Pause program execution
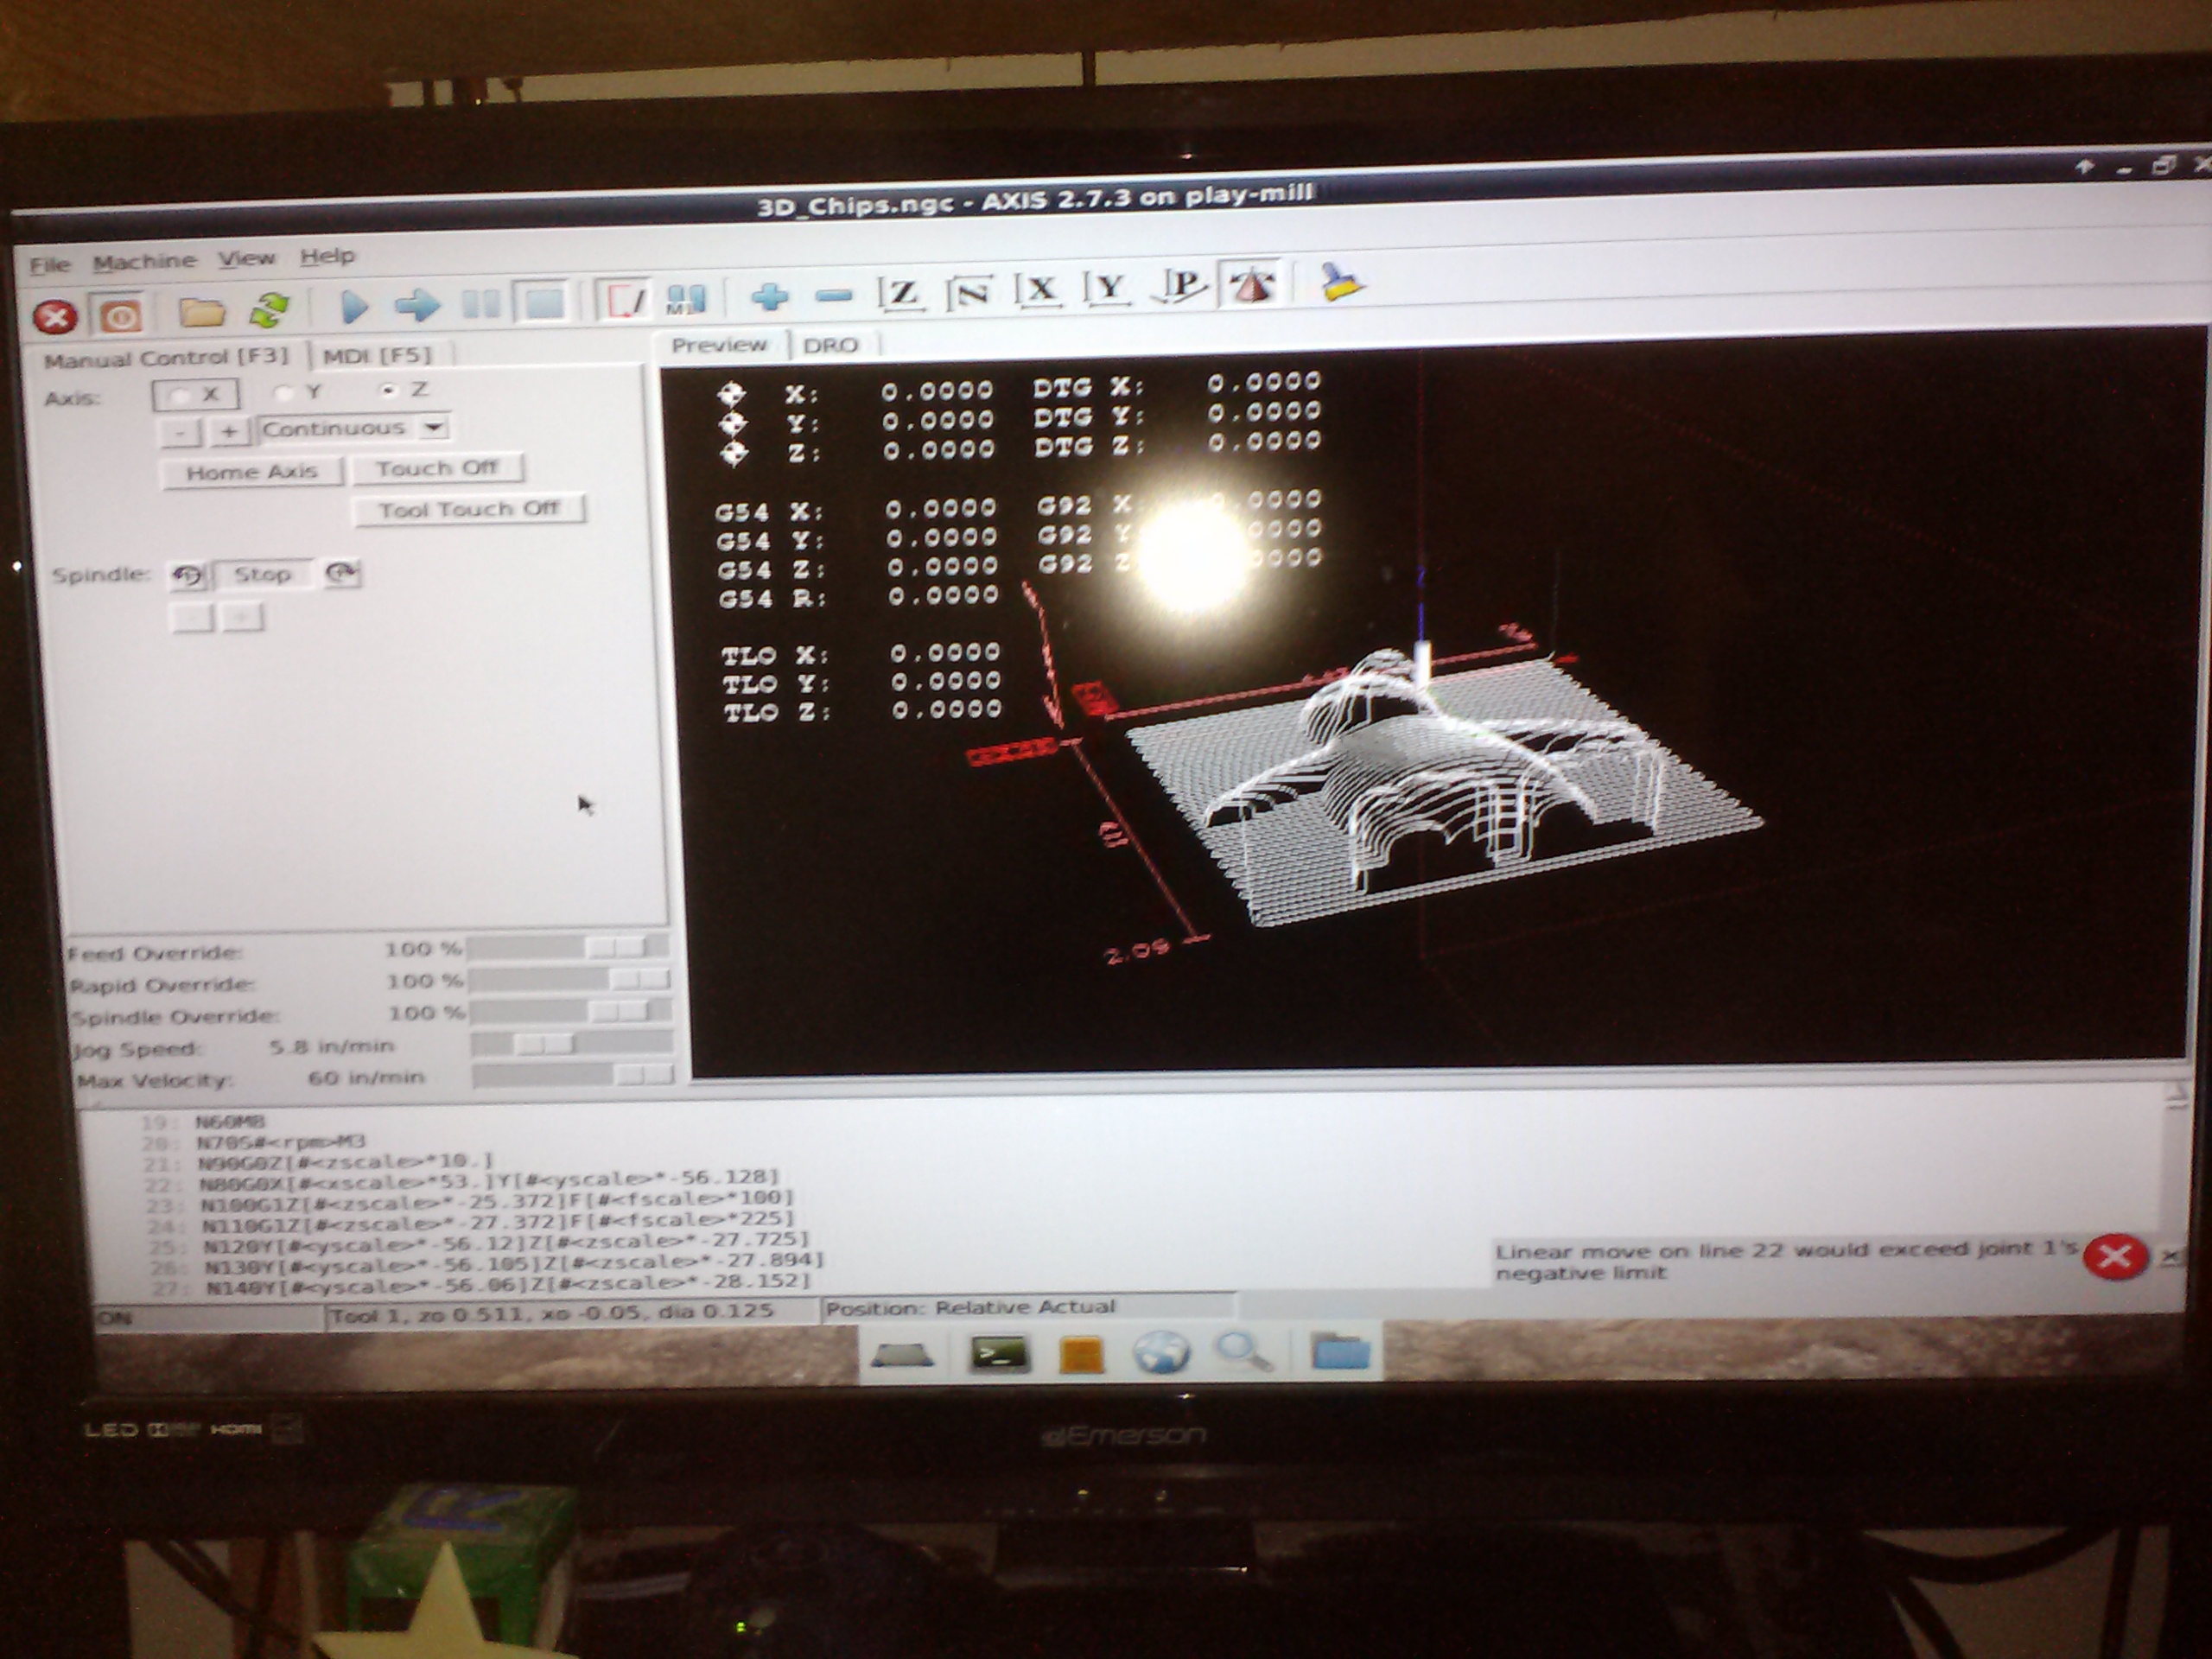The width and height of the screenshot is (2212, 1659). (x=482, y=303)
